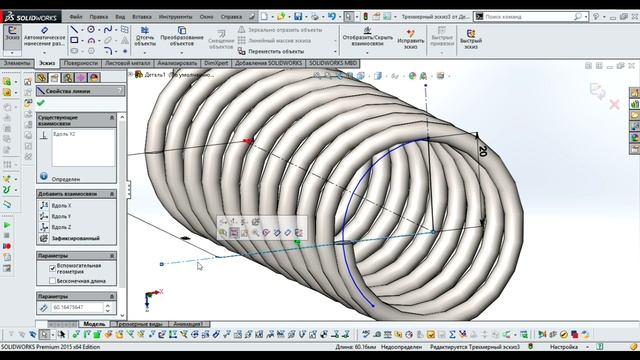Open dropdown under Отобразить/Скрыть взаимосвязи
The width and height of the screenshot is (640, 360).
(x=367, y=52)
